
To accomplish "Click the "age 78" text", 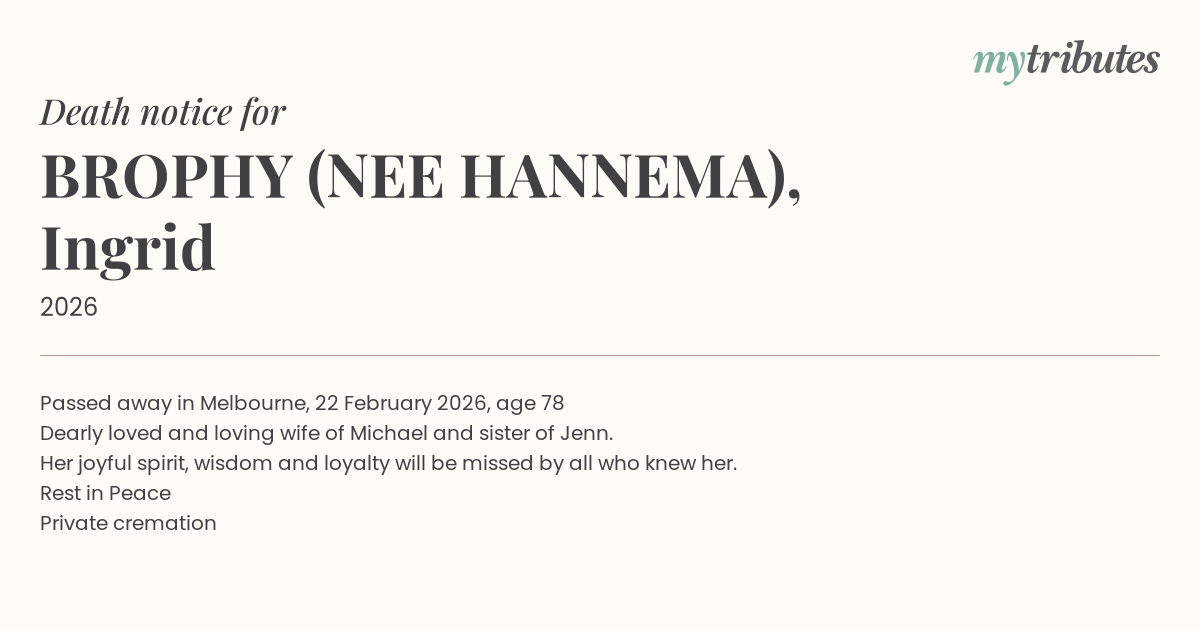I will (537, 403).
